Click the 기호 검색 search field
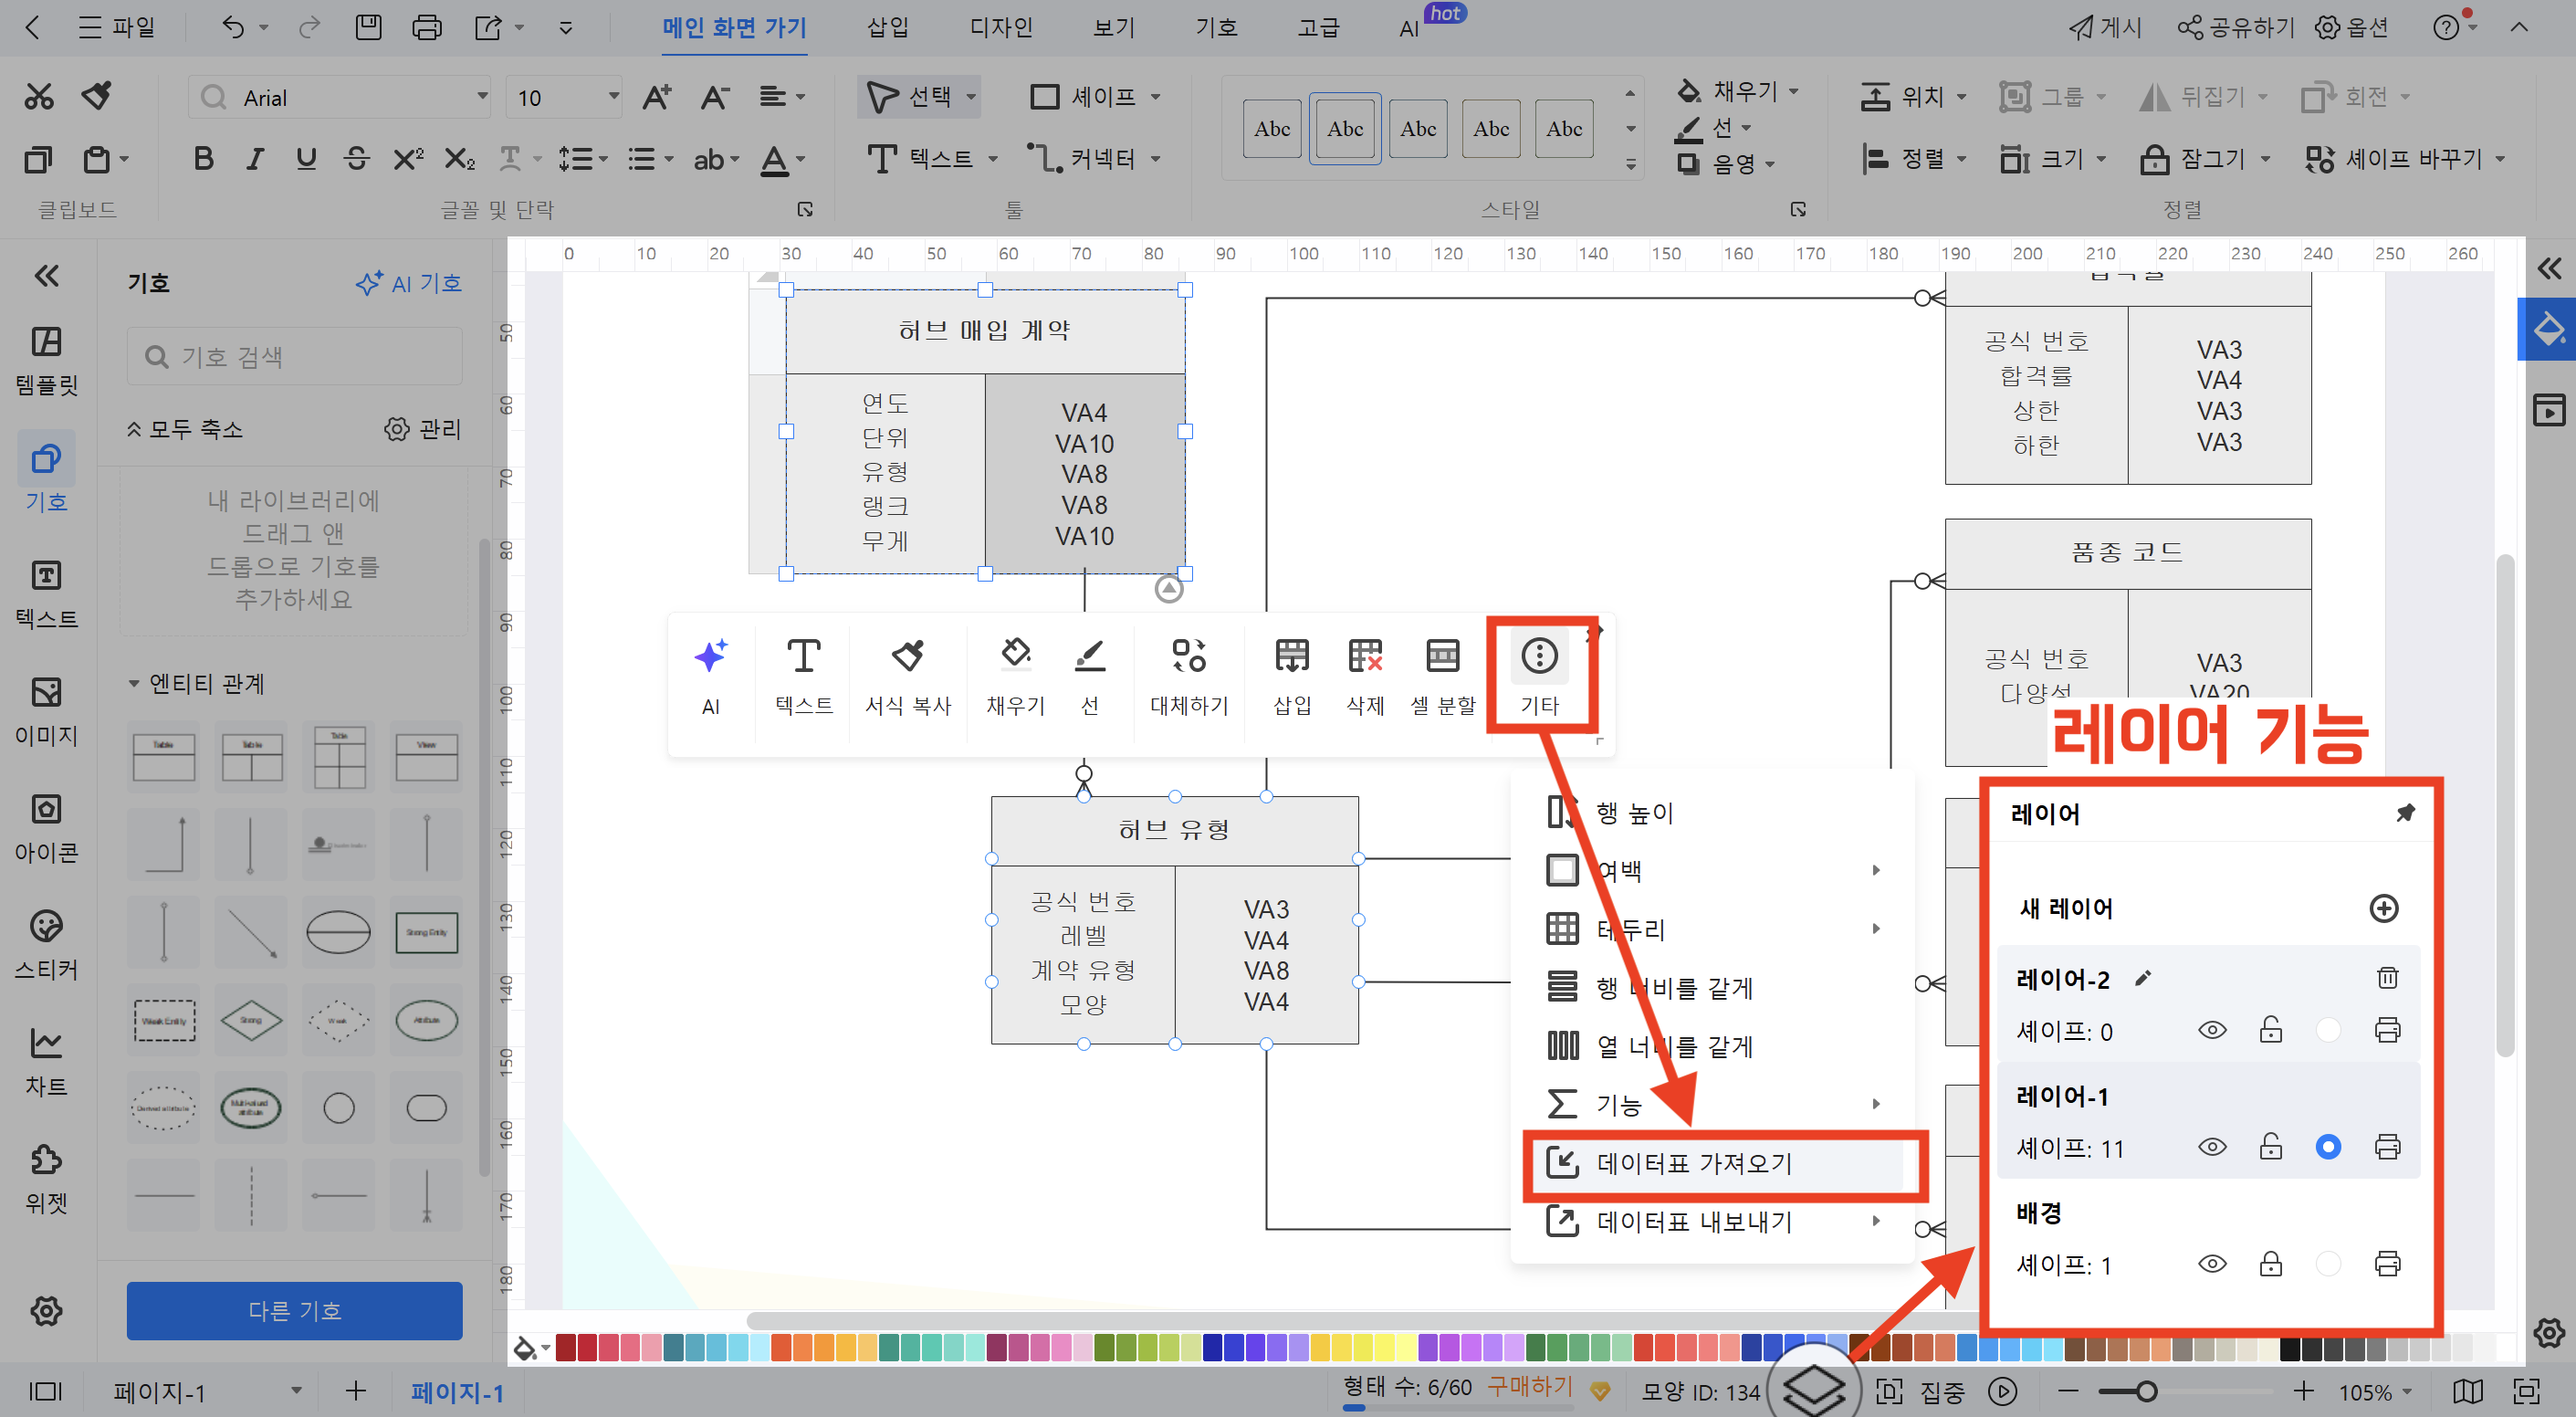Screen dimensions: 2576x1417 [x=294, y=355]
